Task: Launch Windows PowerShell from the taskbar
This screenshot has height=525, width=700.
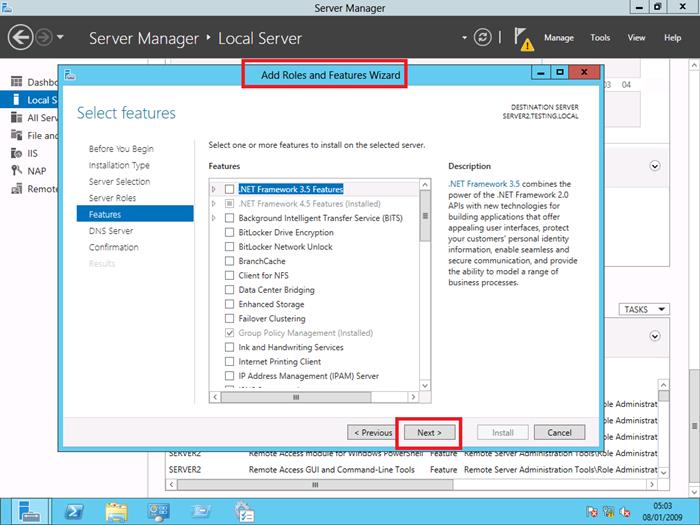Action: click(x=74, y=512)
